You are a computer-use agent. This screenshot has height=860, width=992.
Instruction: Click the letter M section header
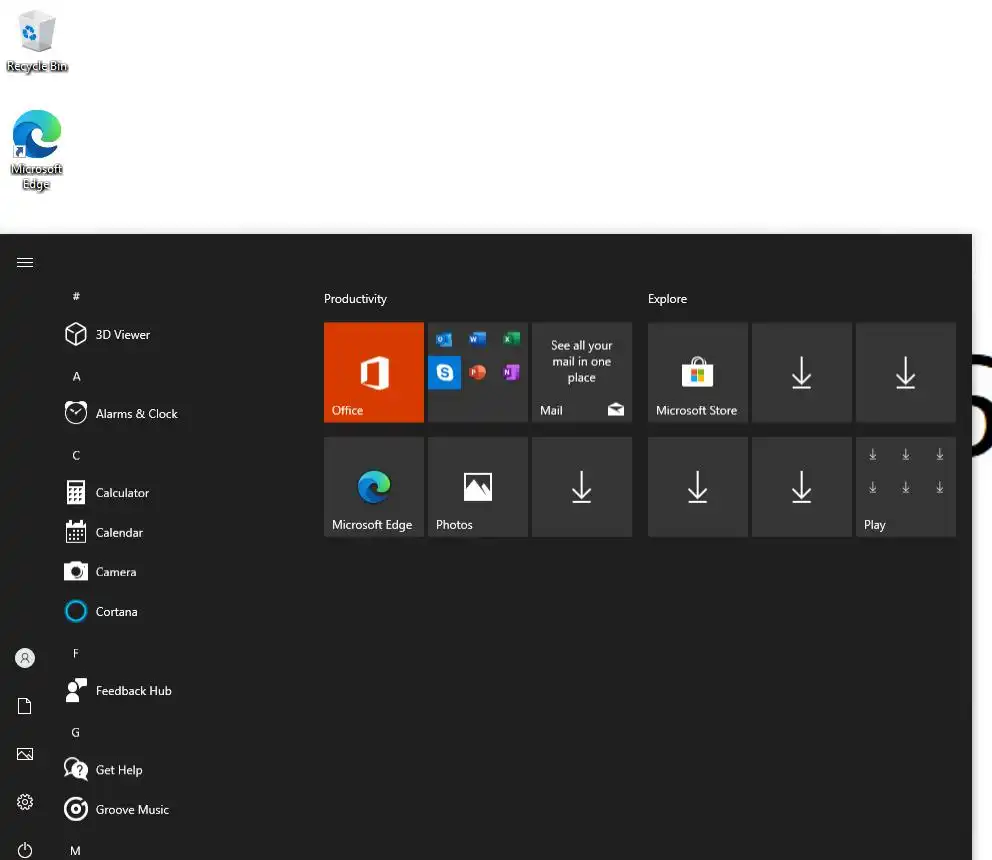[75, 851]
